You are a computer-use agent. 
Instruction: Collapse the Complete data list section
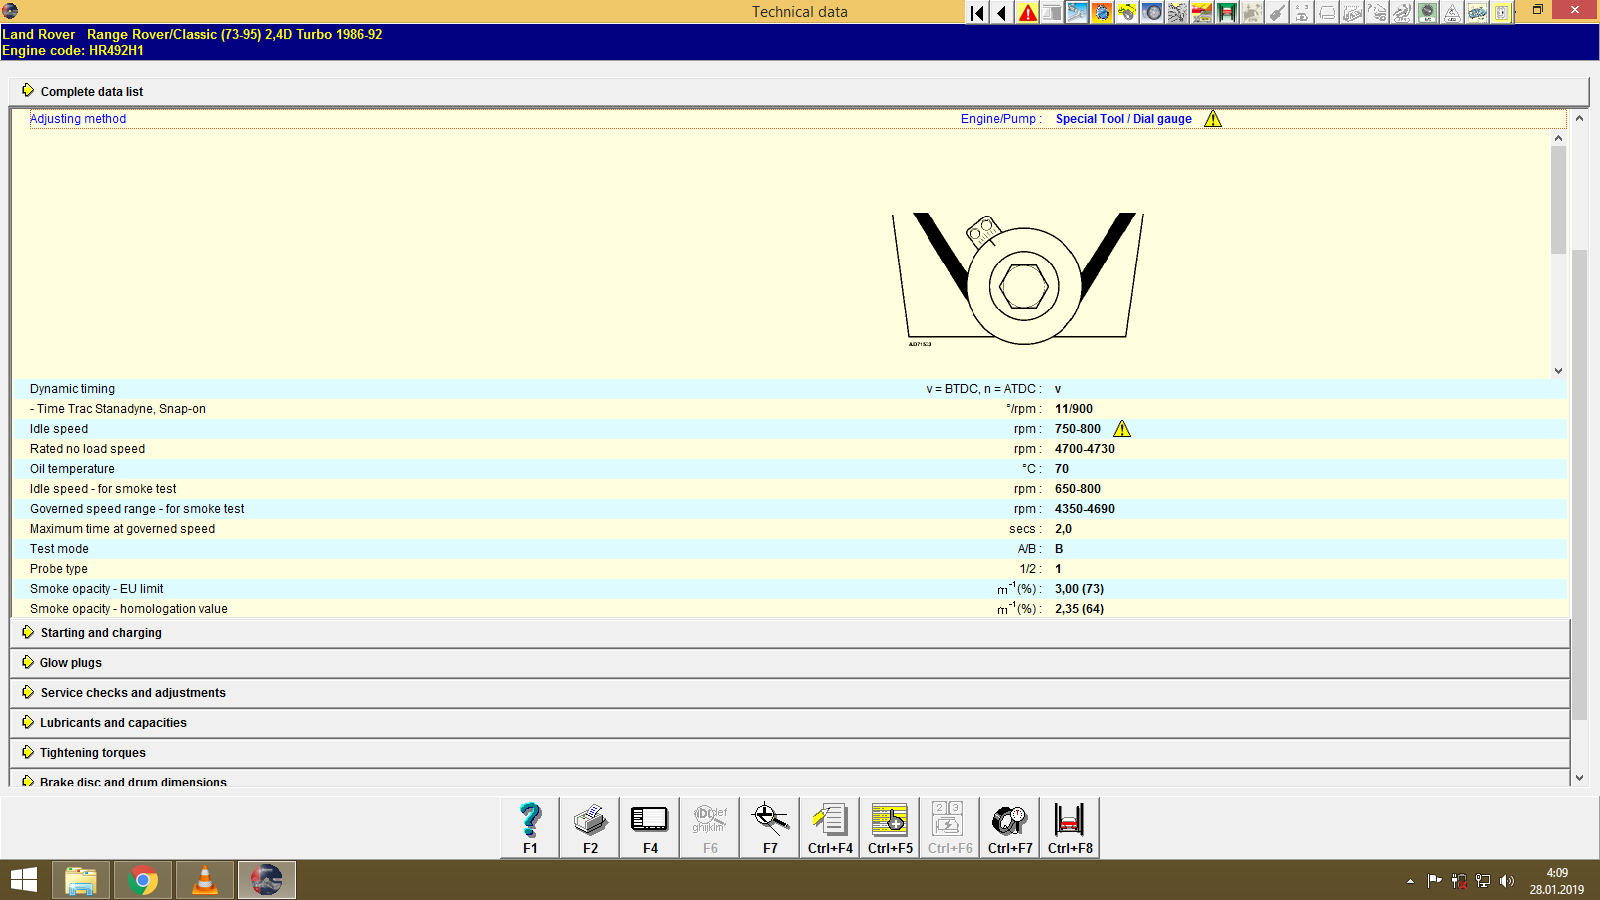(91, 91)
